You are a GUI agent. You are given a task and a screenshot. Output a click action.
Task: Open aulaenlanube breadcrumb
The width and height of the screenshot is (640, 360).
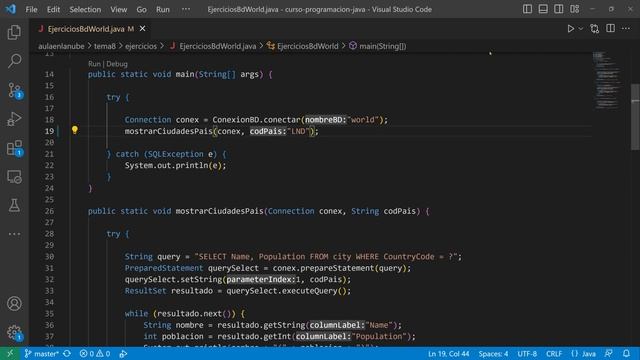(61, 46)
